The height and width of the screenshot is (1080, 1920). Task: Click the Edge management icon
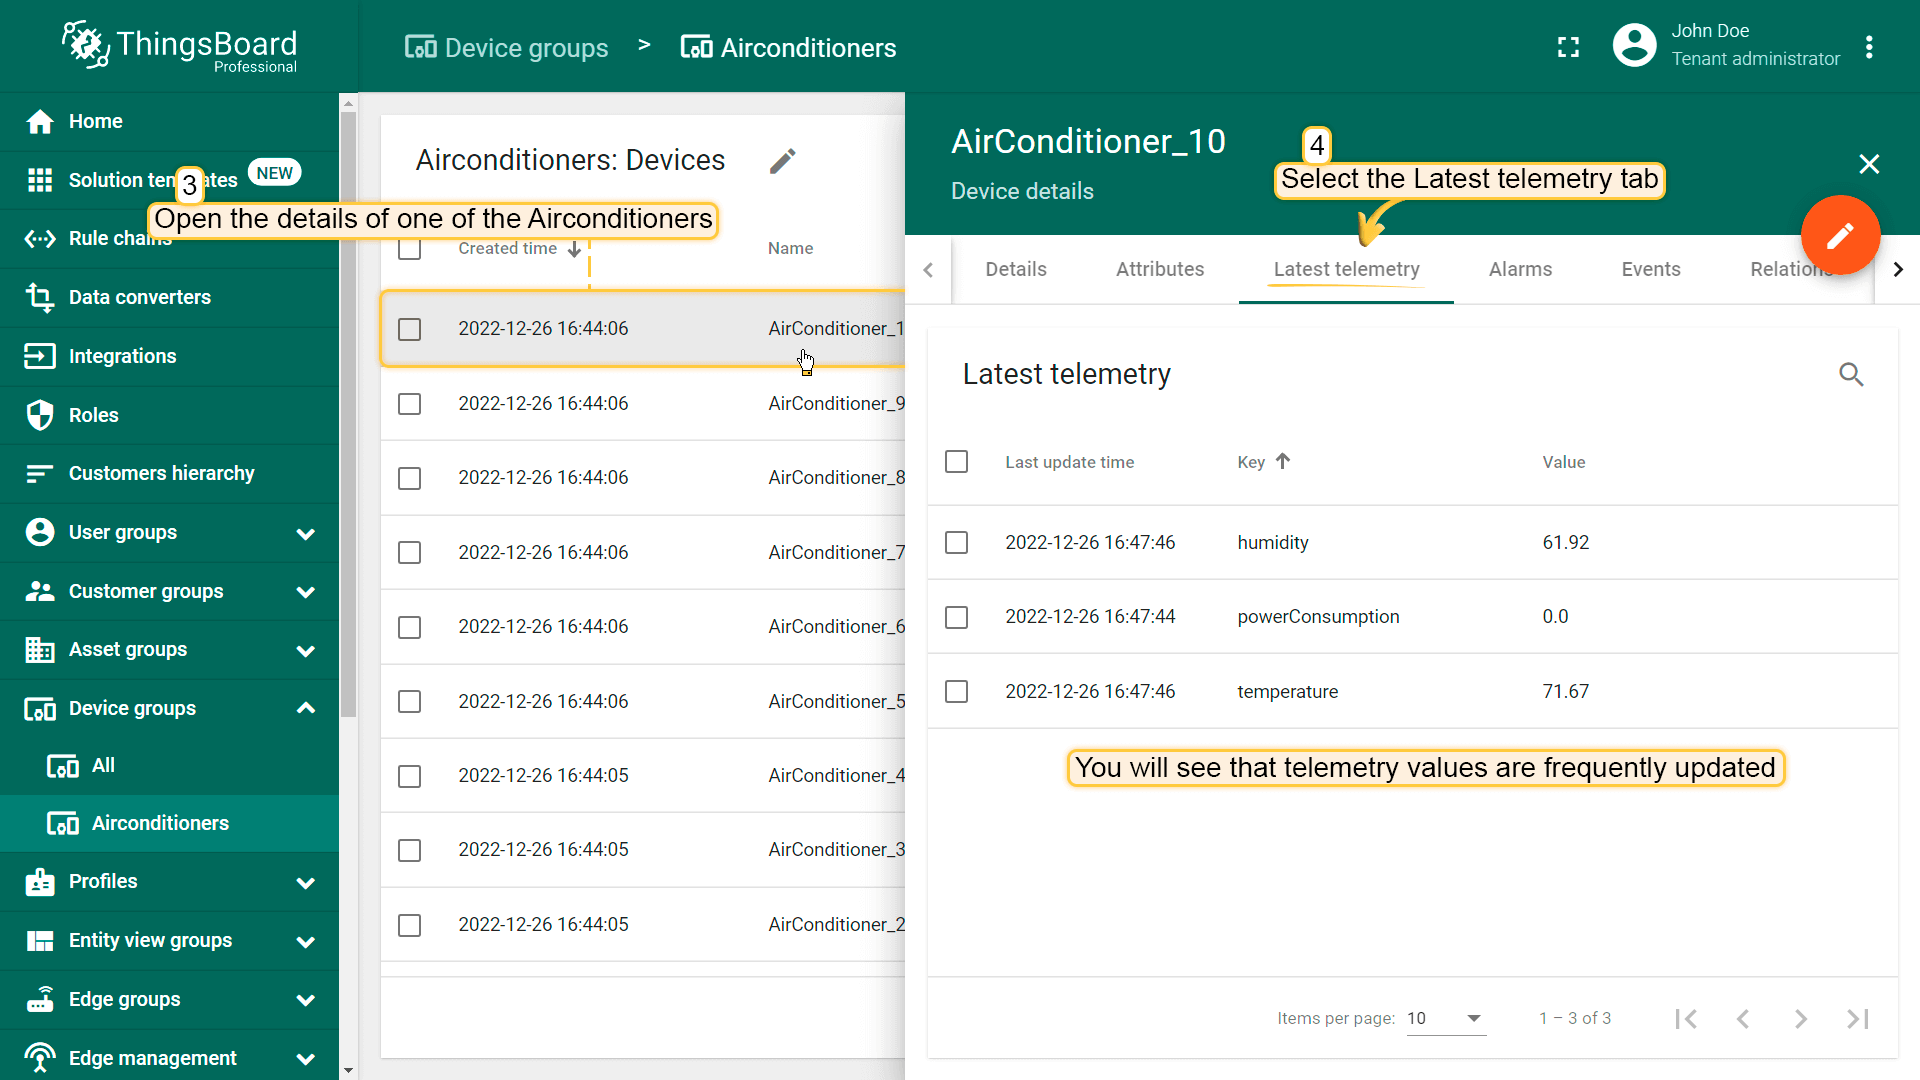pyautogui.click(x=40, y=1058)
